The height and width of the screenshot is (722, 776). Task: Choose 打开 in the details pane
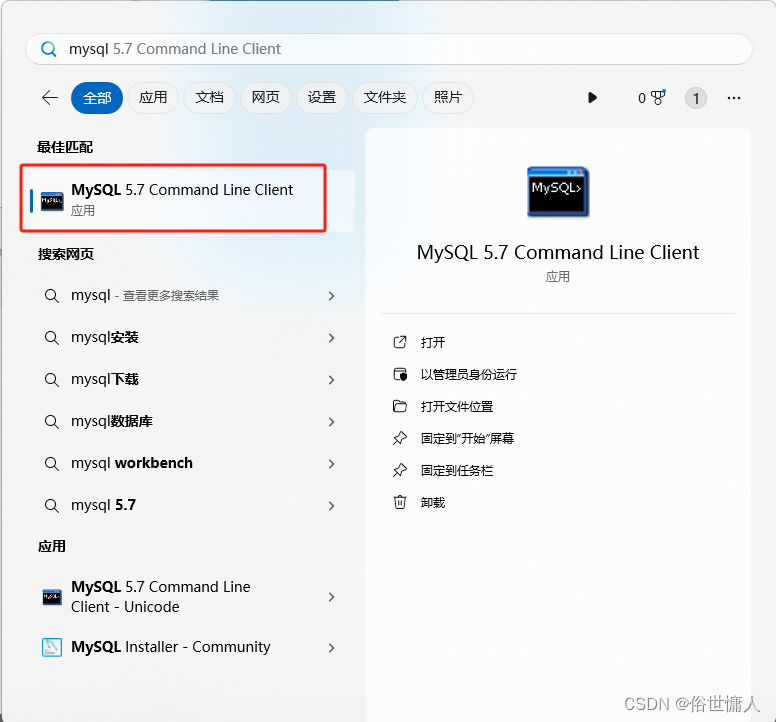pos(433,342)
